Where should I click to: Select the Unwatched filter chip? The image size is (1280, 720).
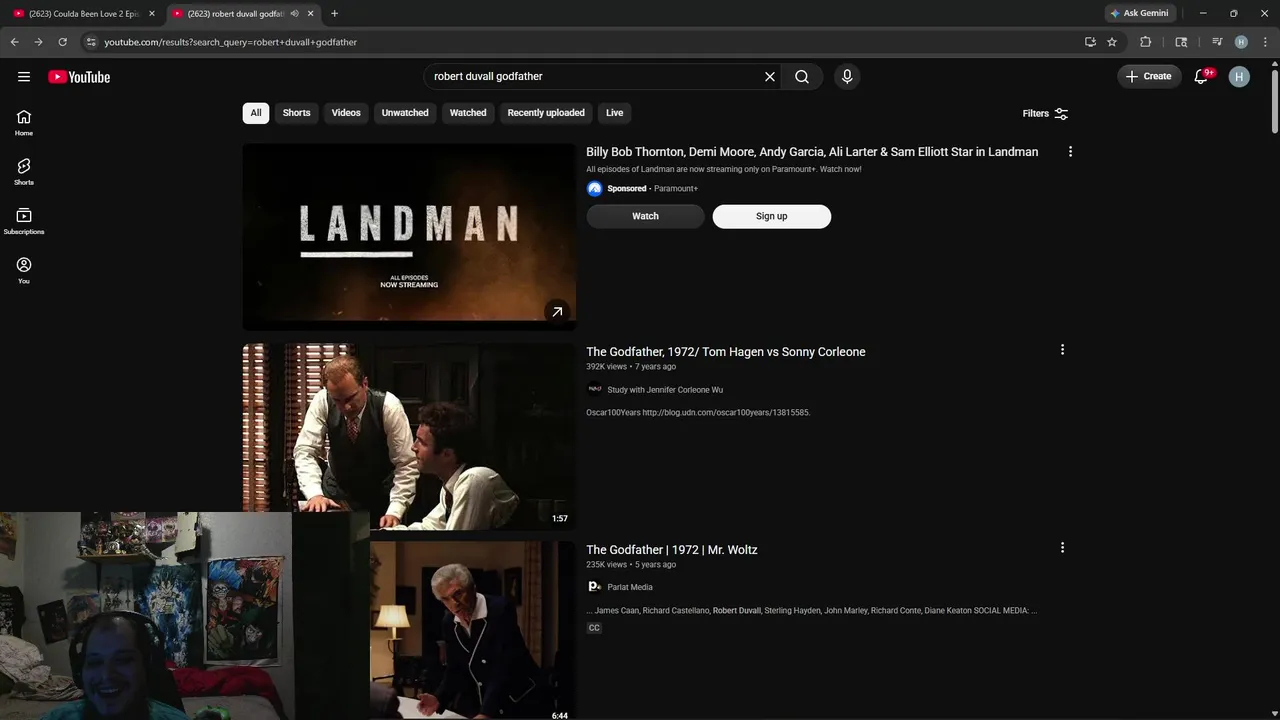click(405, 113)
